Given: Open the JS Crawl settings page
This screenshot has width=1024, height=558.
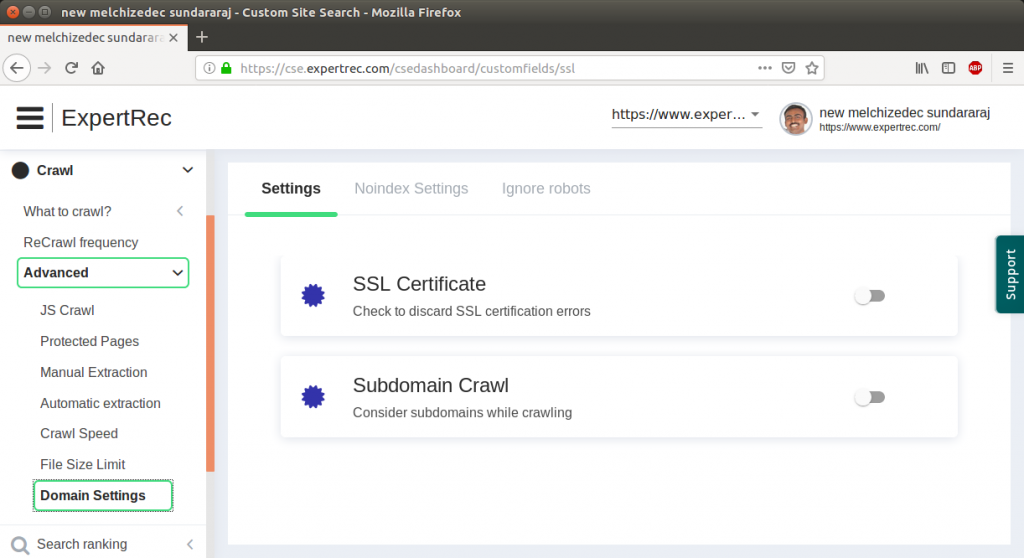Looking at the screenshot, I should click(67, 310).
